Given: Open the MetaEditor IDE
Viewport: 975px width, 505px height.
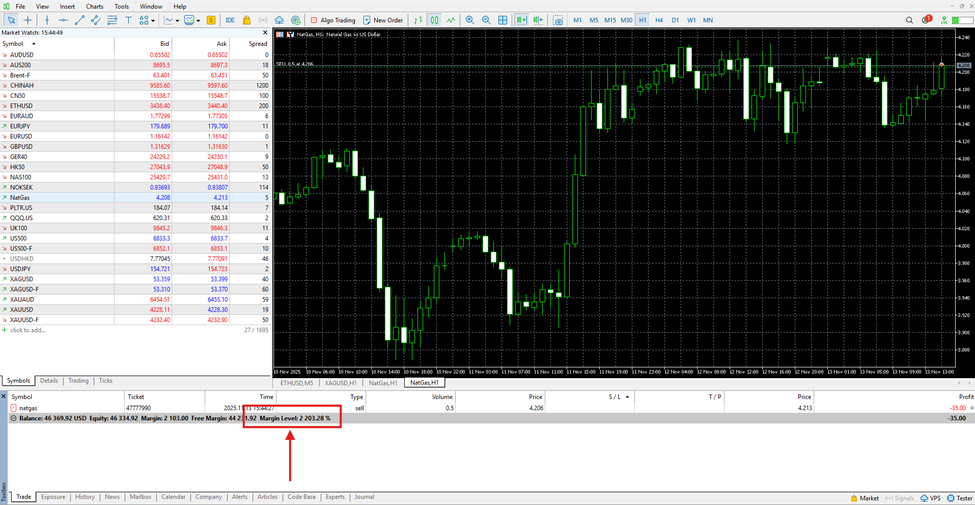Looking at the screenshot, I should tap(230, 20).
